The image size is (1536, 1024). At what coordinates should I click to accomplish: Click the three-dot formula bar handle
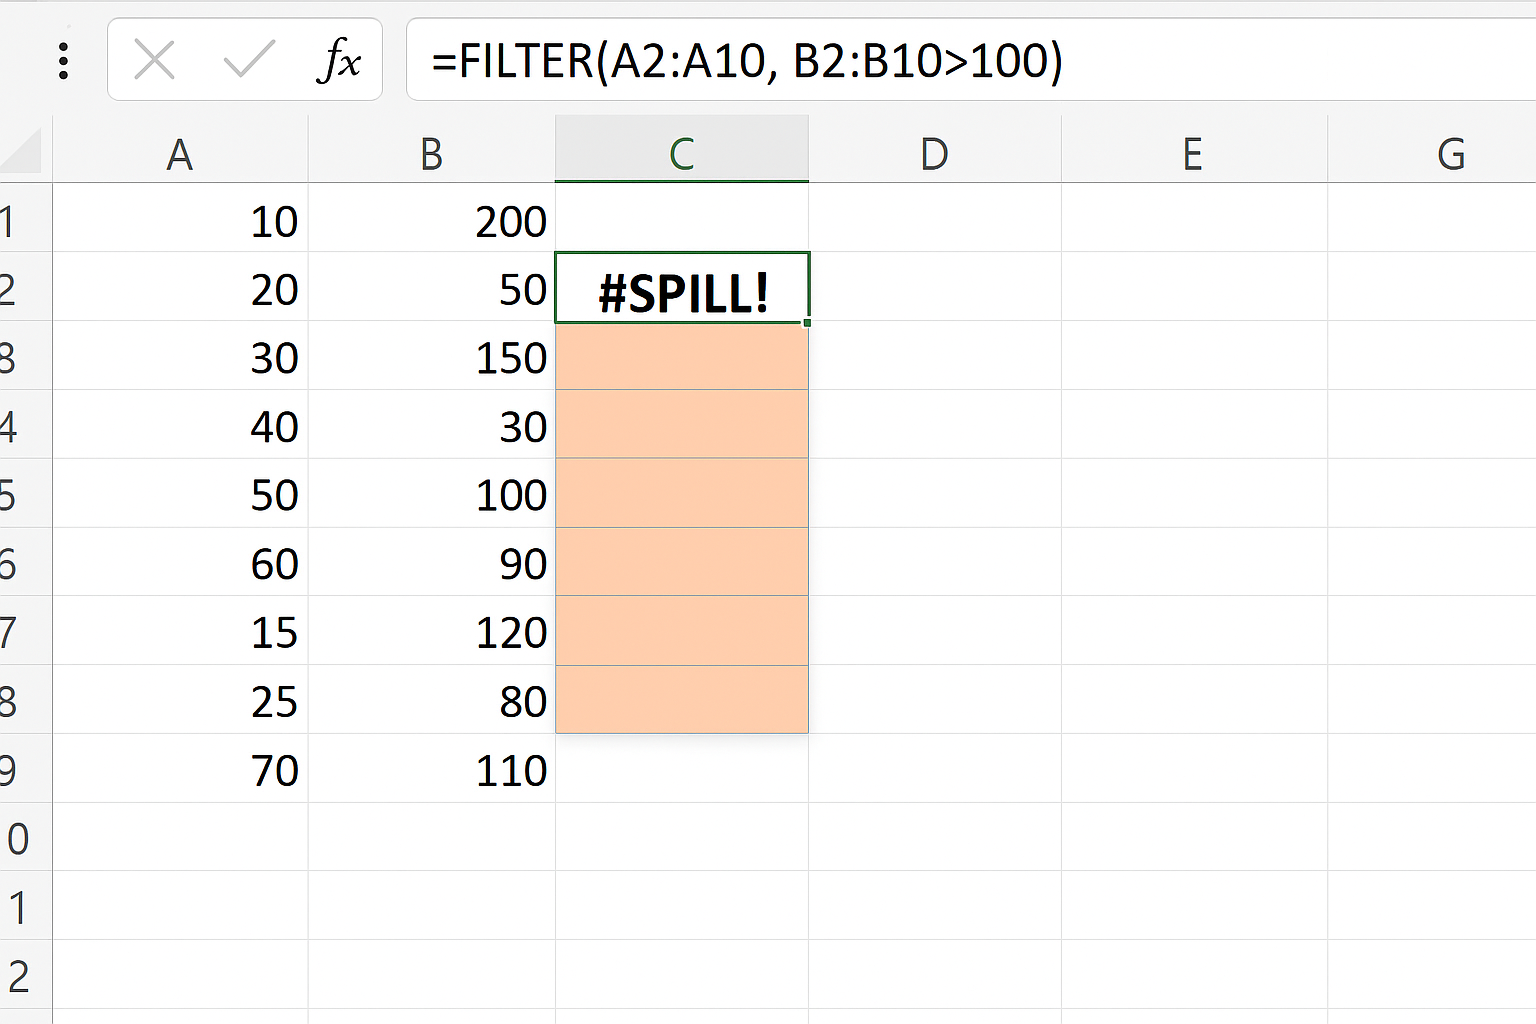(x=64, y=60)
